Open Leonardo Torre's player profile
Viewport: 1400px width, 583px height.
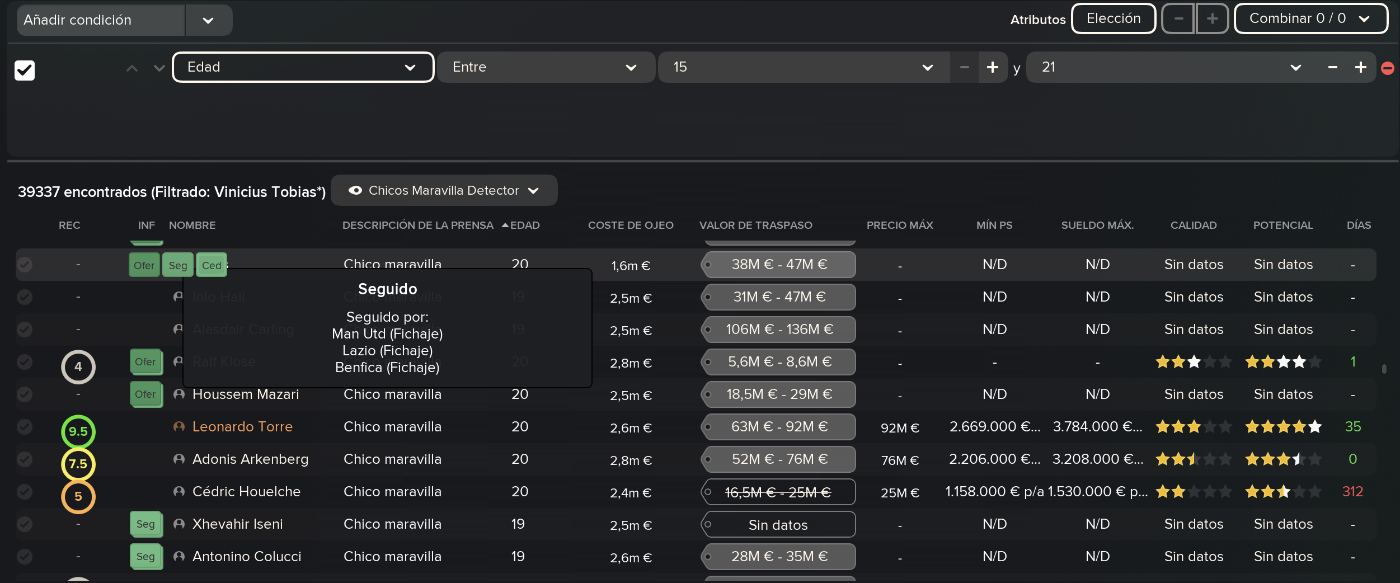[x=242, y=427]
